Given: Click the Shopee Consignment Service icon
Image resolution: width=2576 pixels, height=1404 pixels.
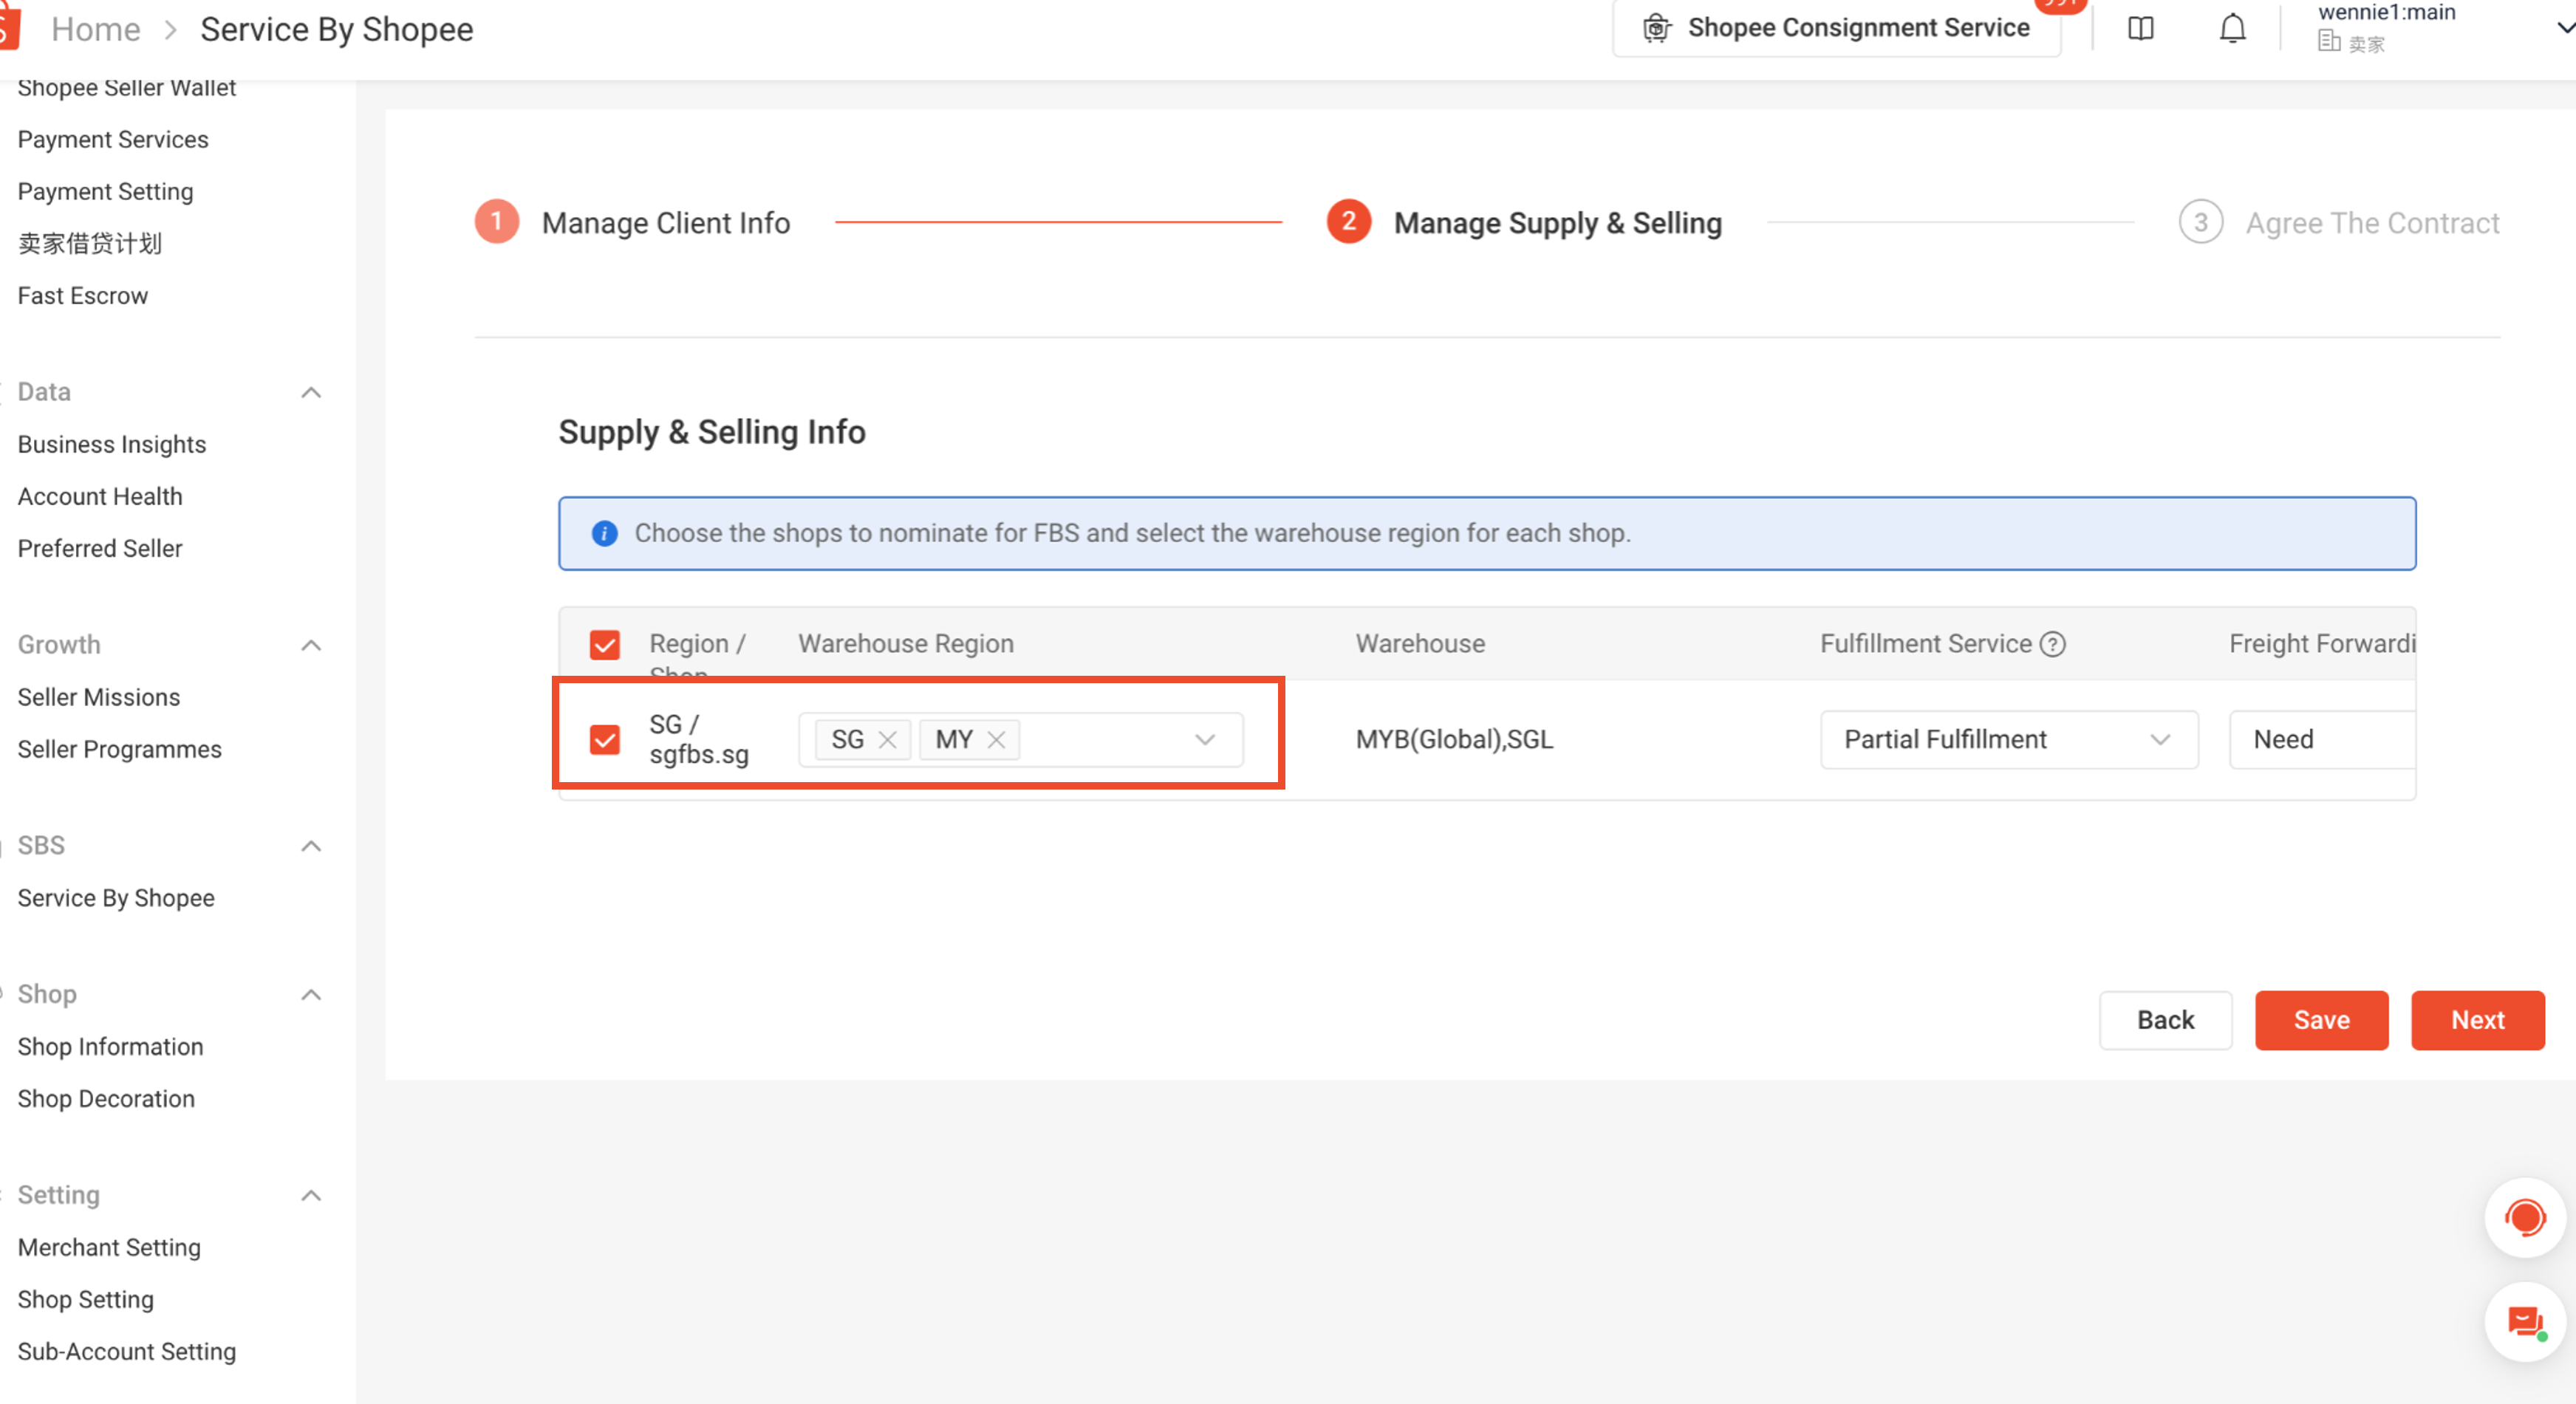Looking at the screenshot, I should coord(1656,28).
